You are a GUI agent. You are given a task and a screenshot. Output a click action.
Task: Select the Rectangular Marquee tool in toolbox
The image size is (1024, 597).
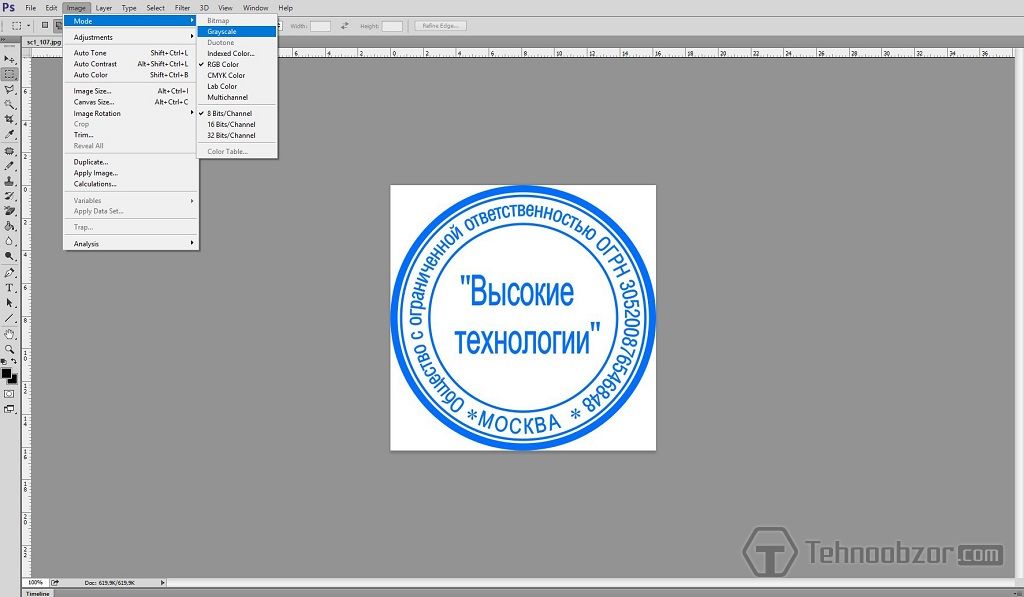pyautogui.click(x=9, y=74)
